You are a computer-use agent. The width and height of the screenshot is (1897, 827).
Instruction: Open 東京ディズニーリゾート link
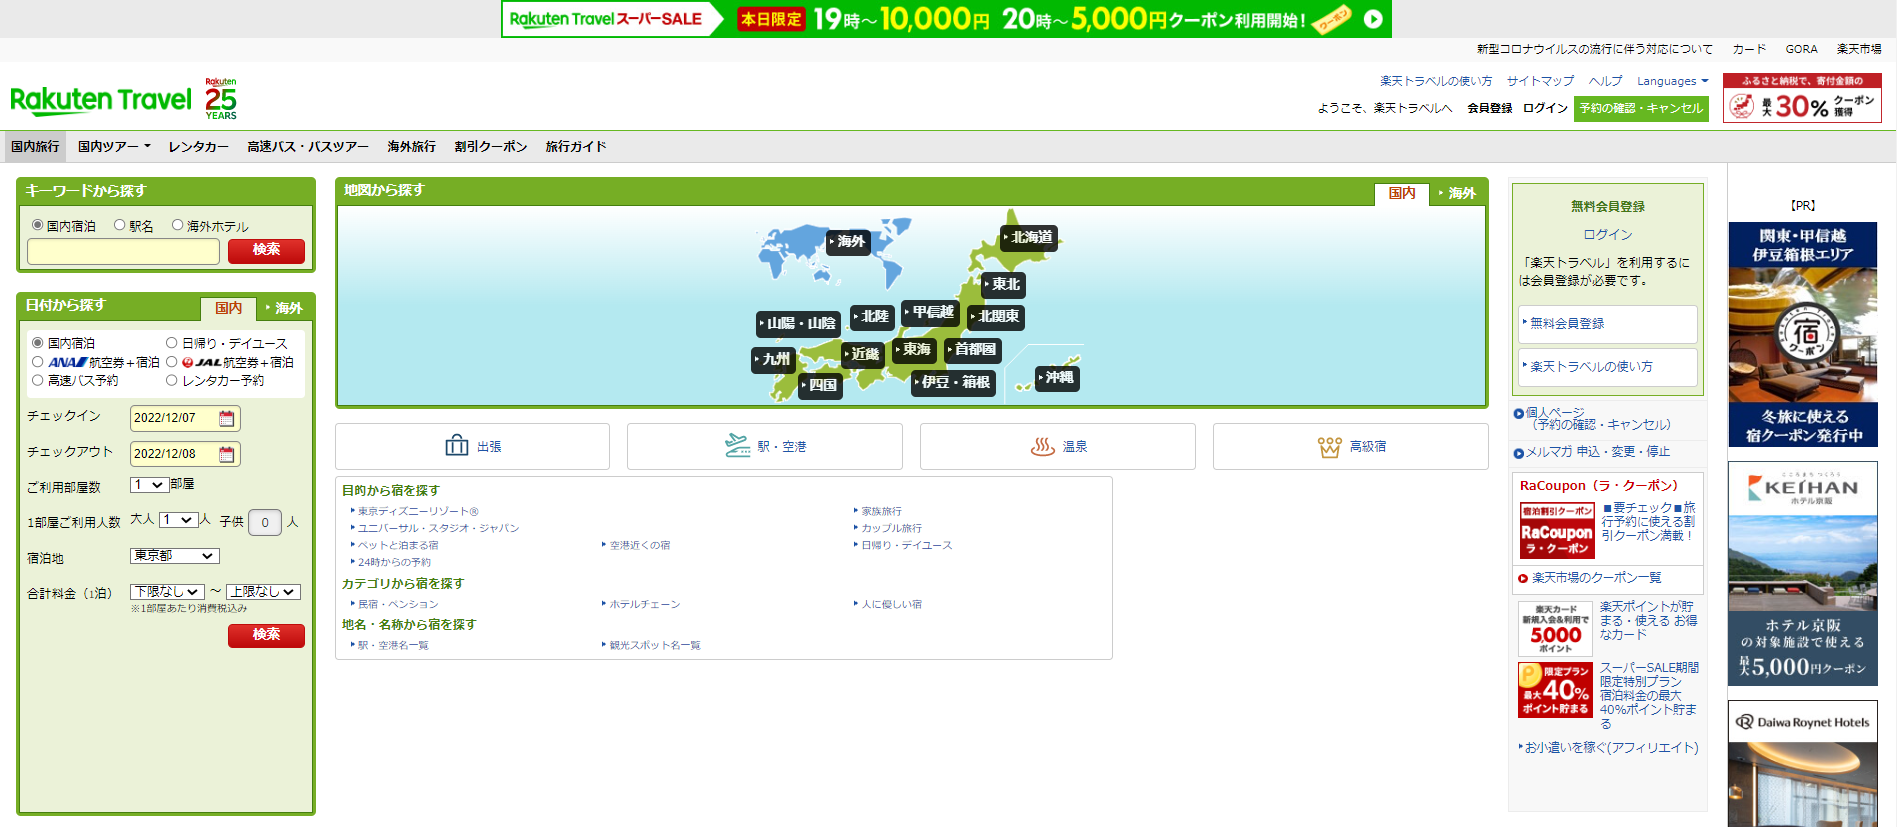tap(418, 511)
